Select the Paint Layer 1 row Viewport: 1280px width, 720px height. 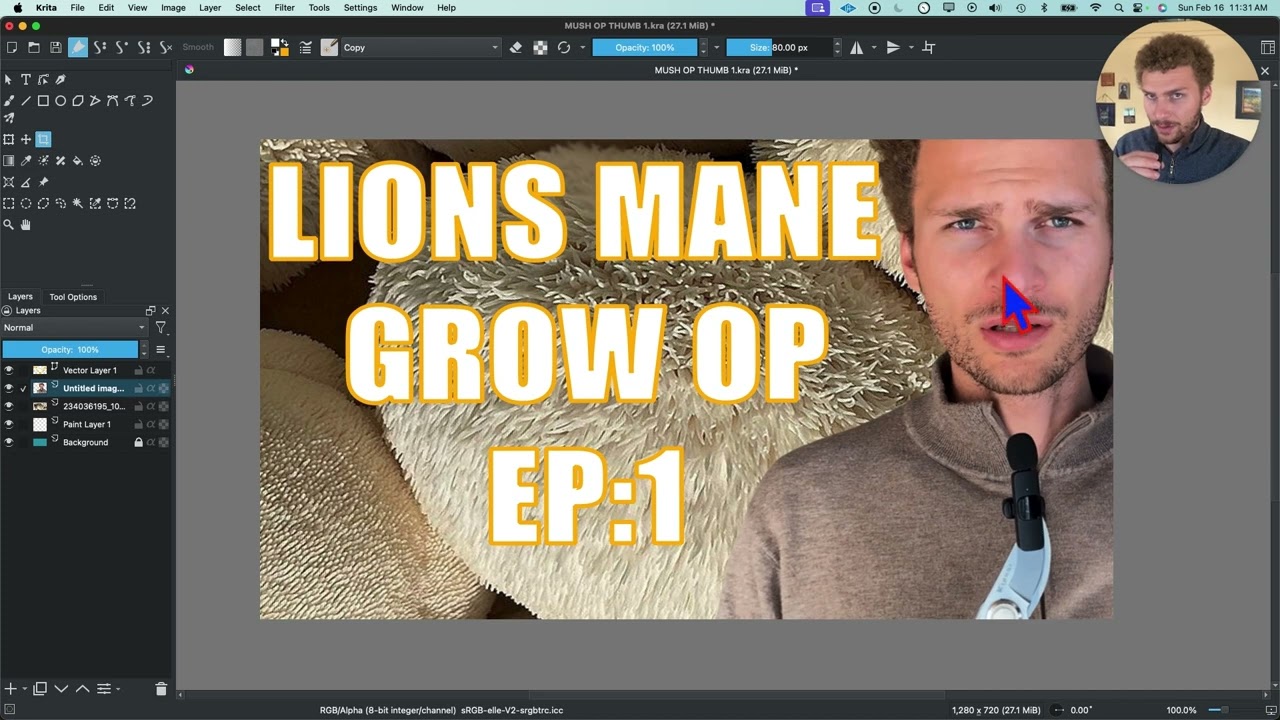click(x=86, y=424)
